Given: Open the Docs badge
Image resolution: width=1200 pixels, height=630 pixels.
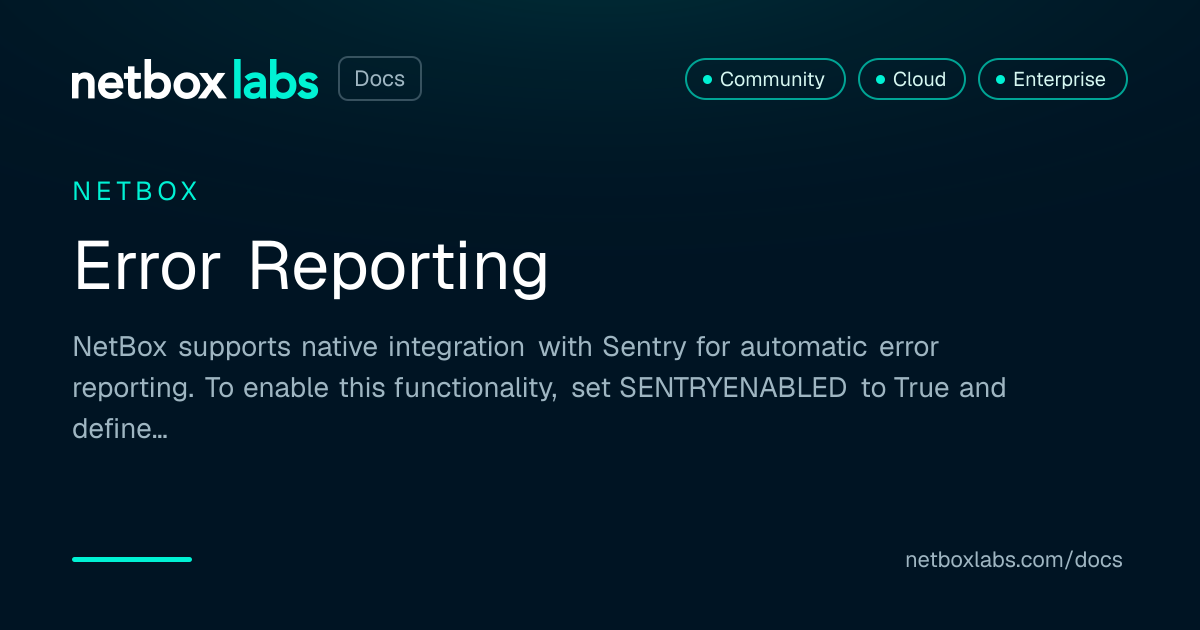Looking at the screenshot, I should 380,79.
